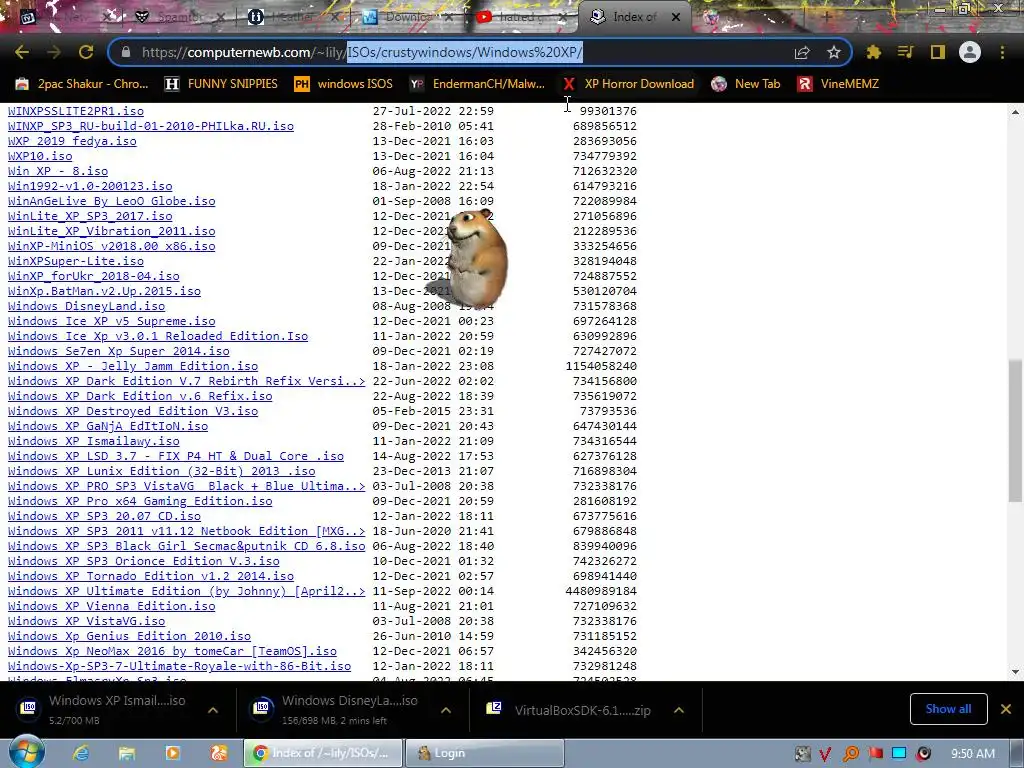The height and width of the screenshot is (768, 1024).
Task: Click the 9:50 AM system clock
Action: [x=973, y=754]
